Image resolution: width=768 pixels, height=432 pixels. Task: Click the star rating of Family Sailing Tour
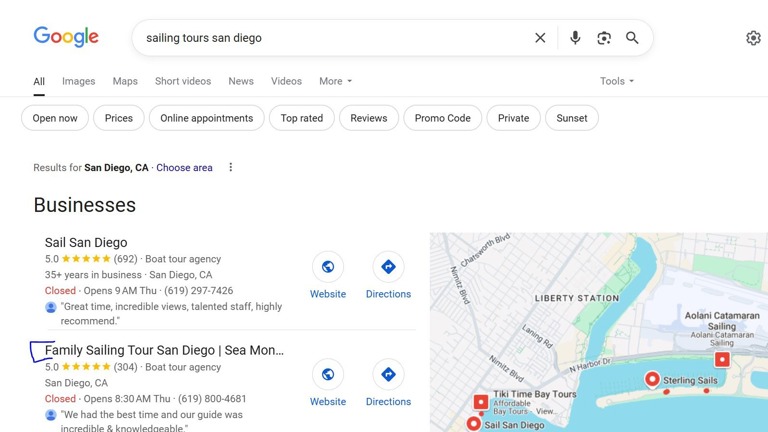(86, 367)
